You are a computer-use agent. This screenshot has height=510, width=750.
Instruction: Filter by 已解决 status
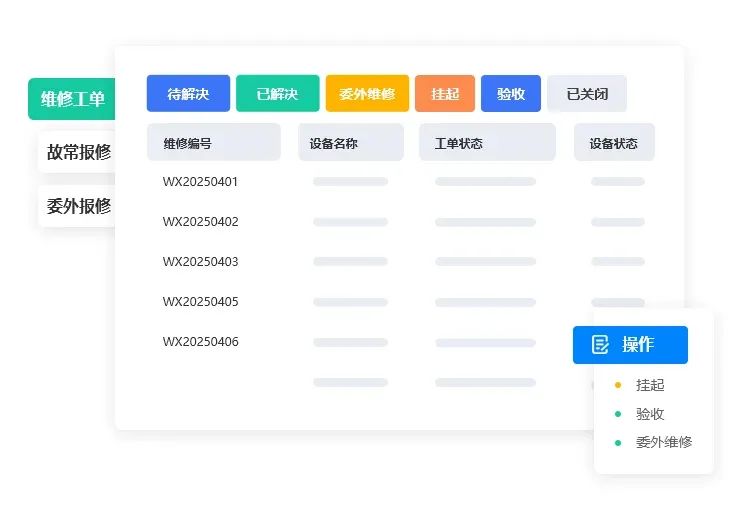(x=277, y=94)
